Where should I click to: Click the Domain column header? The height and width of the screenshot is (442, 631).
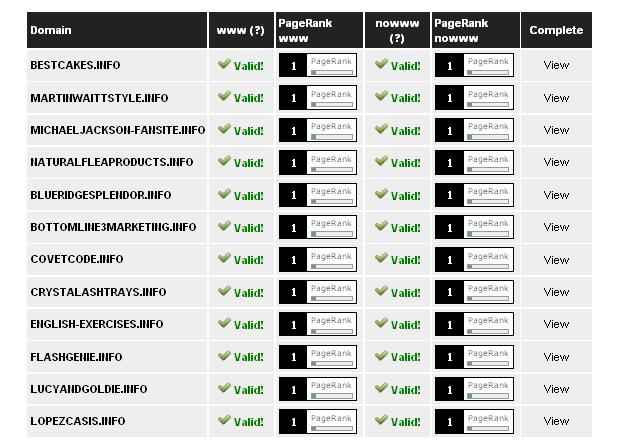(x=51, y=30)
